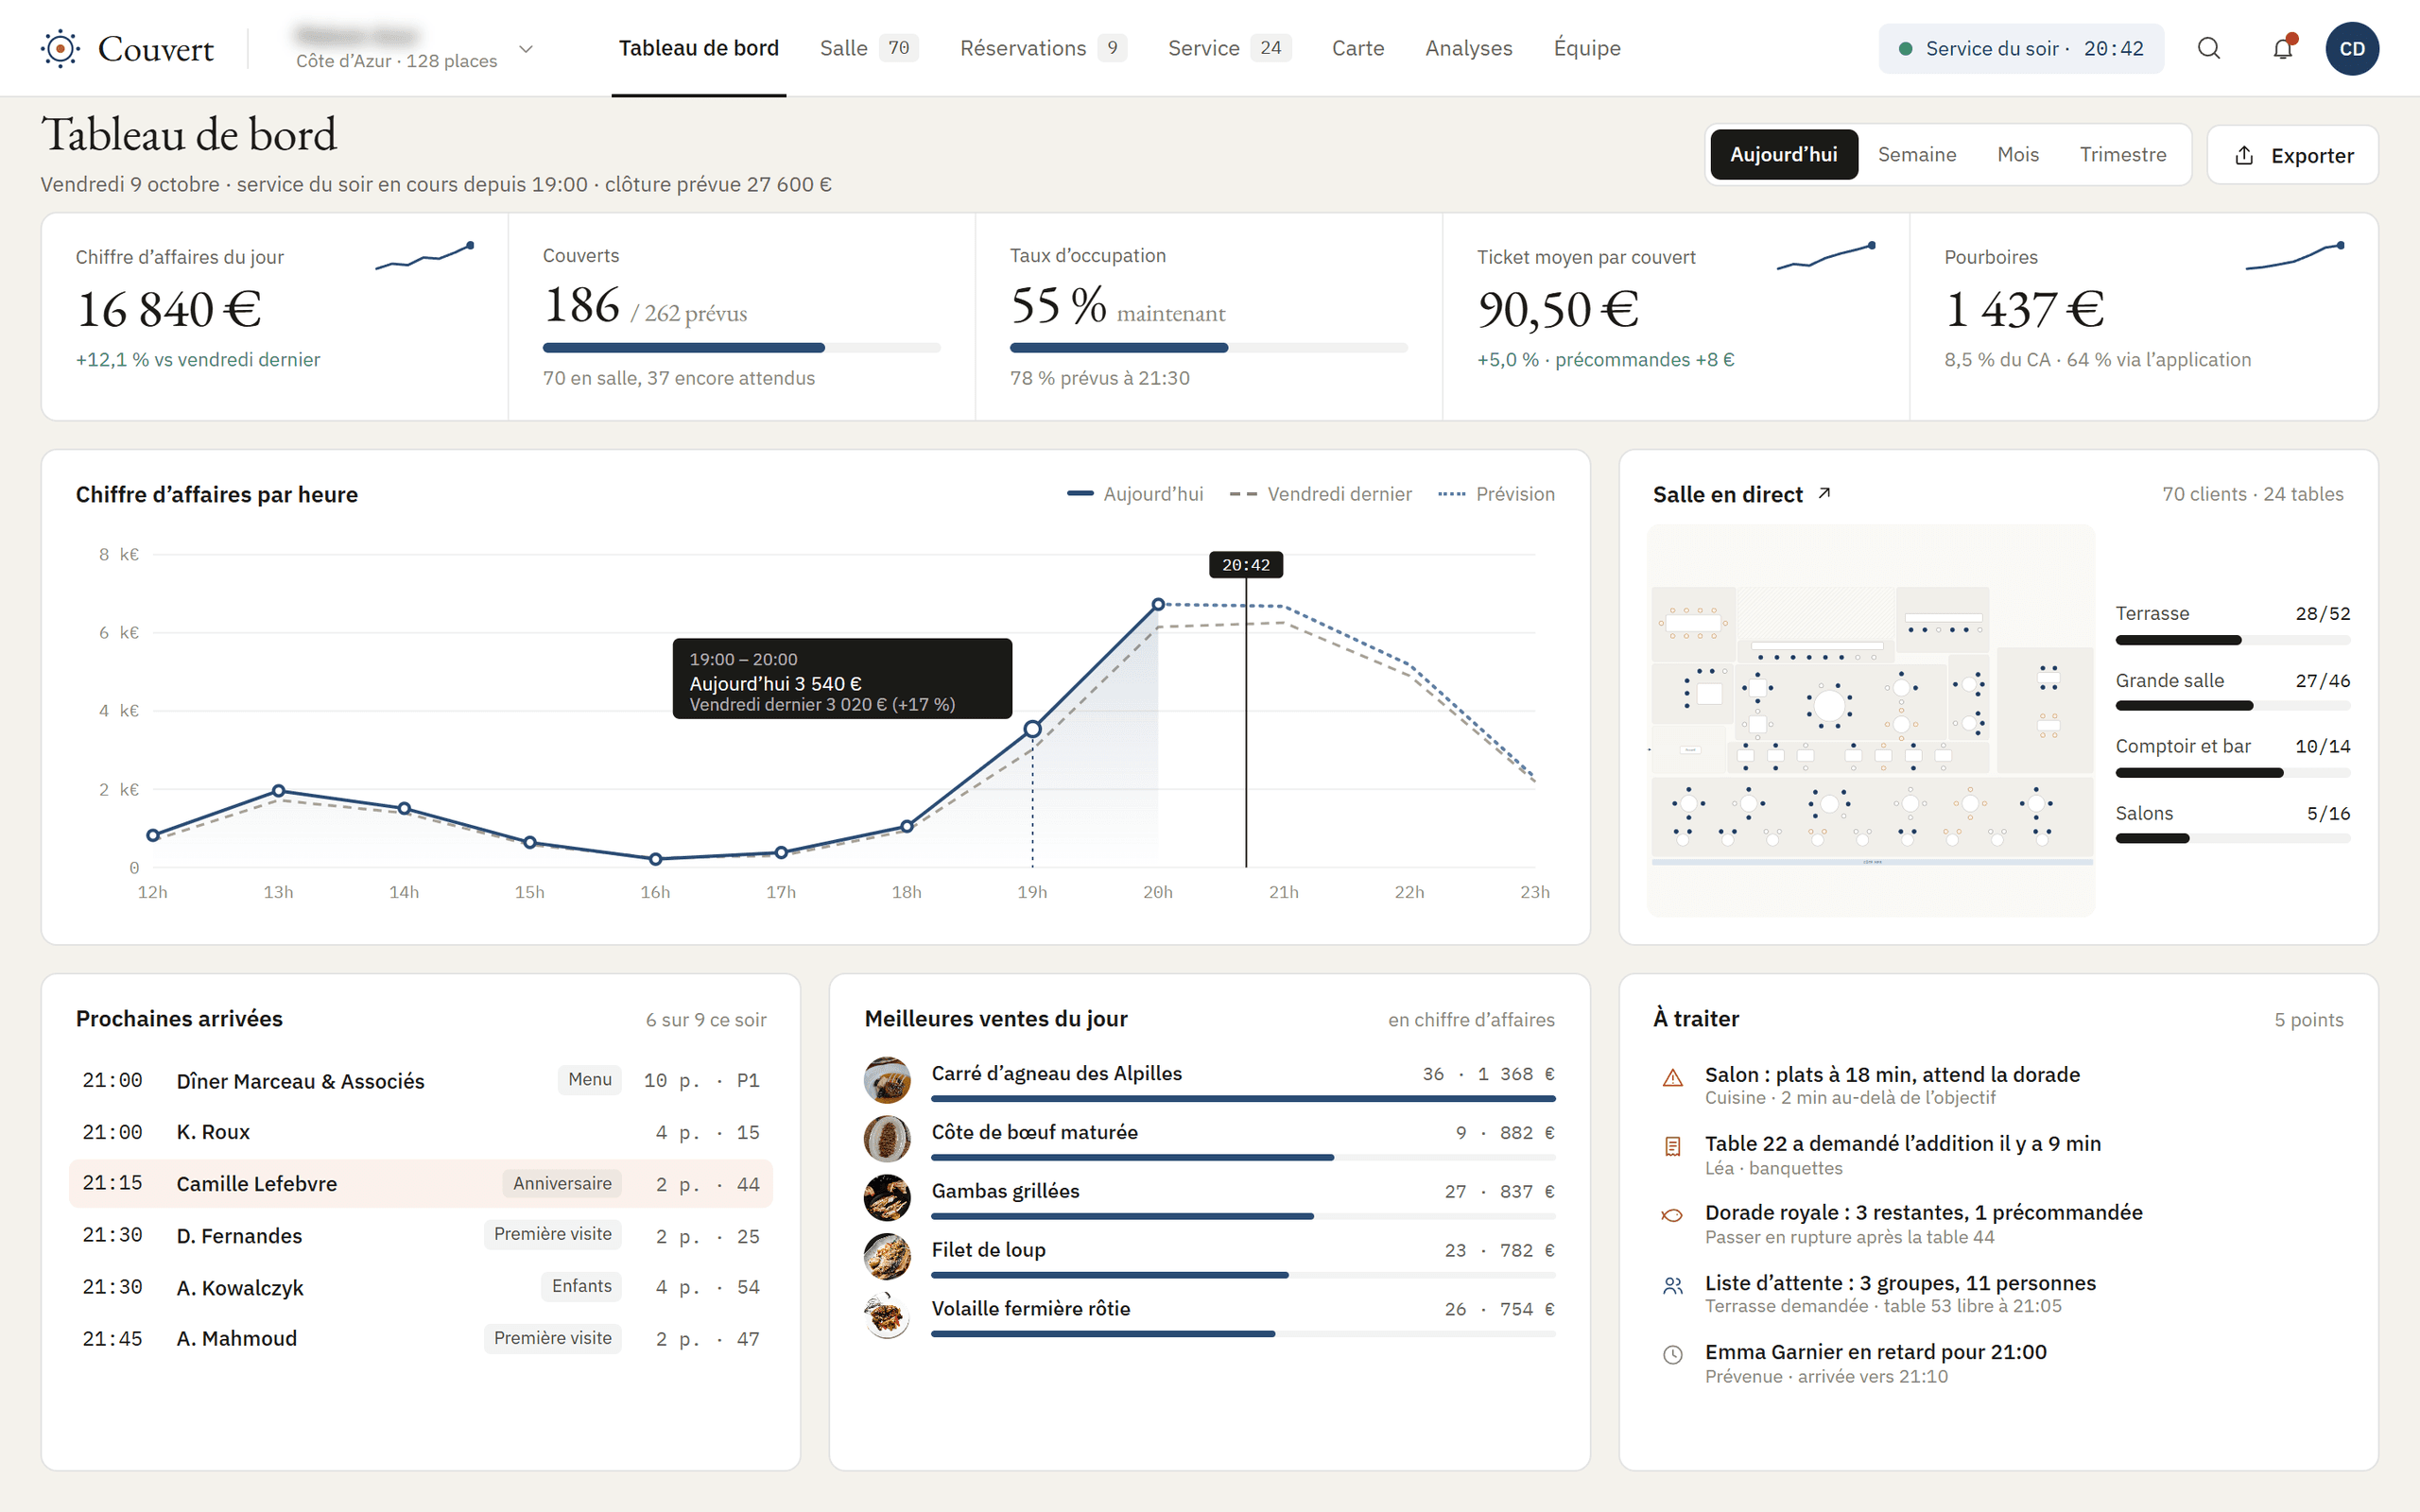This screenshot has width=2420, height=1512.
Task: Switch period to Semaine
Action: click(x=1917, y=154)
